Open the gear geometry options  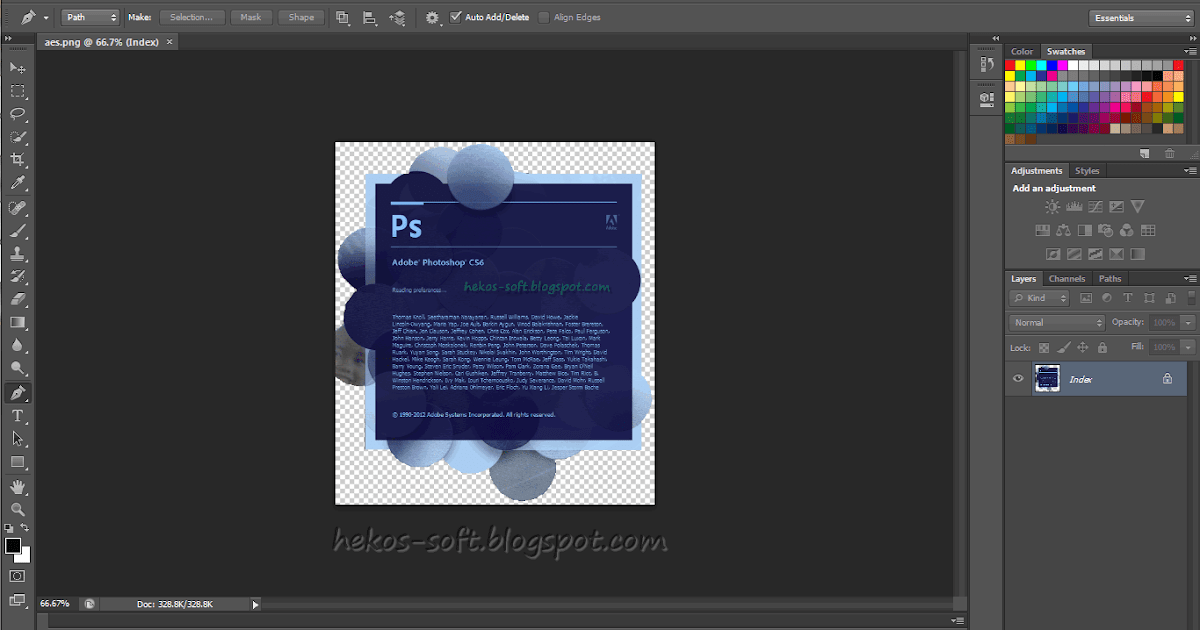point(433,17)
